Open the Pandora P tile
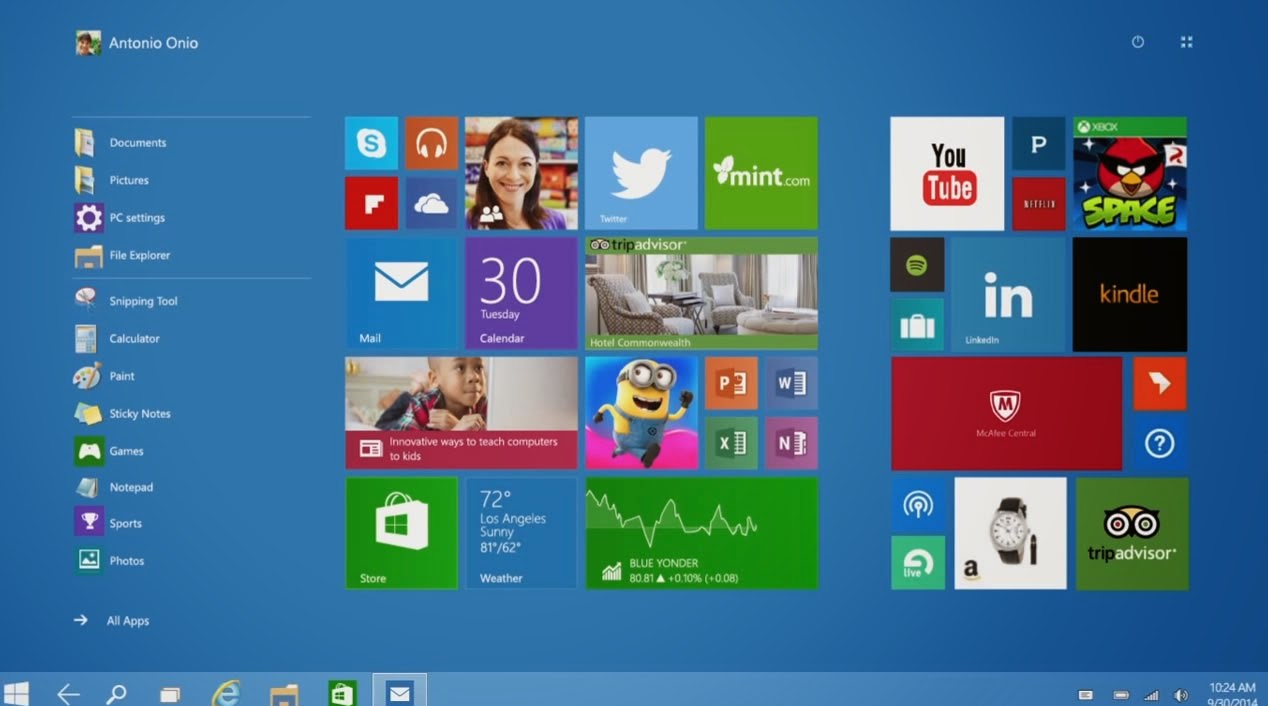Image resolution: width=1268 pixels, height=706 pixels. pyautogui.click(x=1038, y=143)
